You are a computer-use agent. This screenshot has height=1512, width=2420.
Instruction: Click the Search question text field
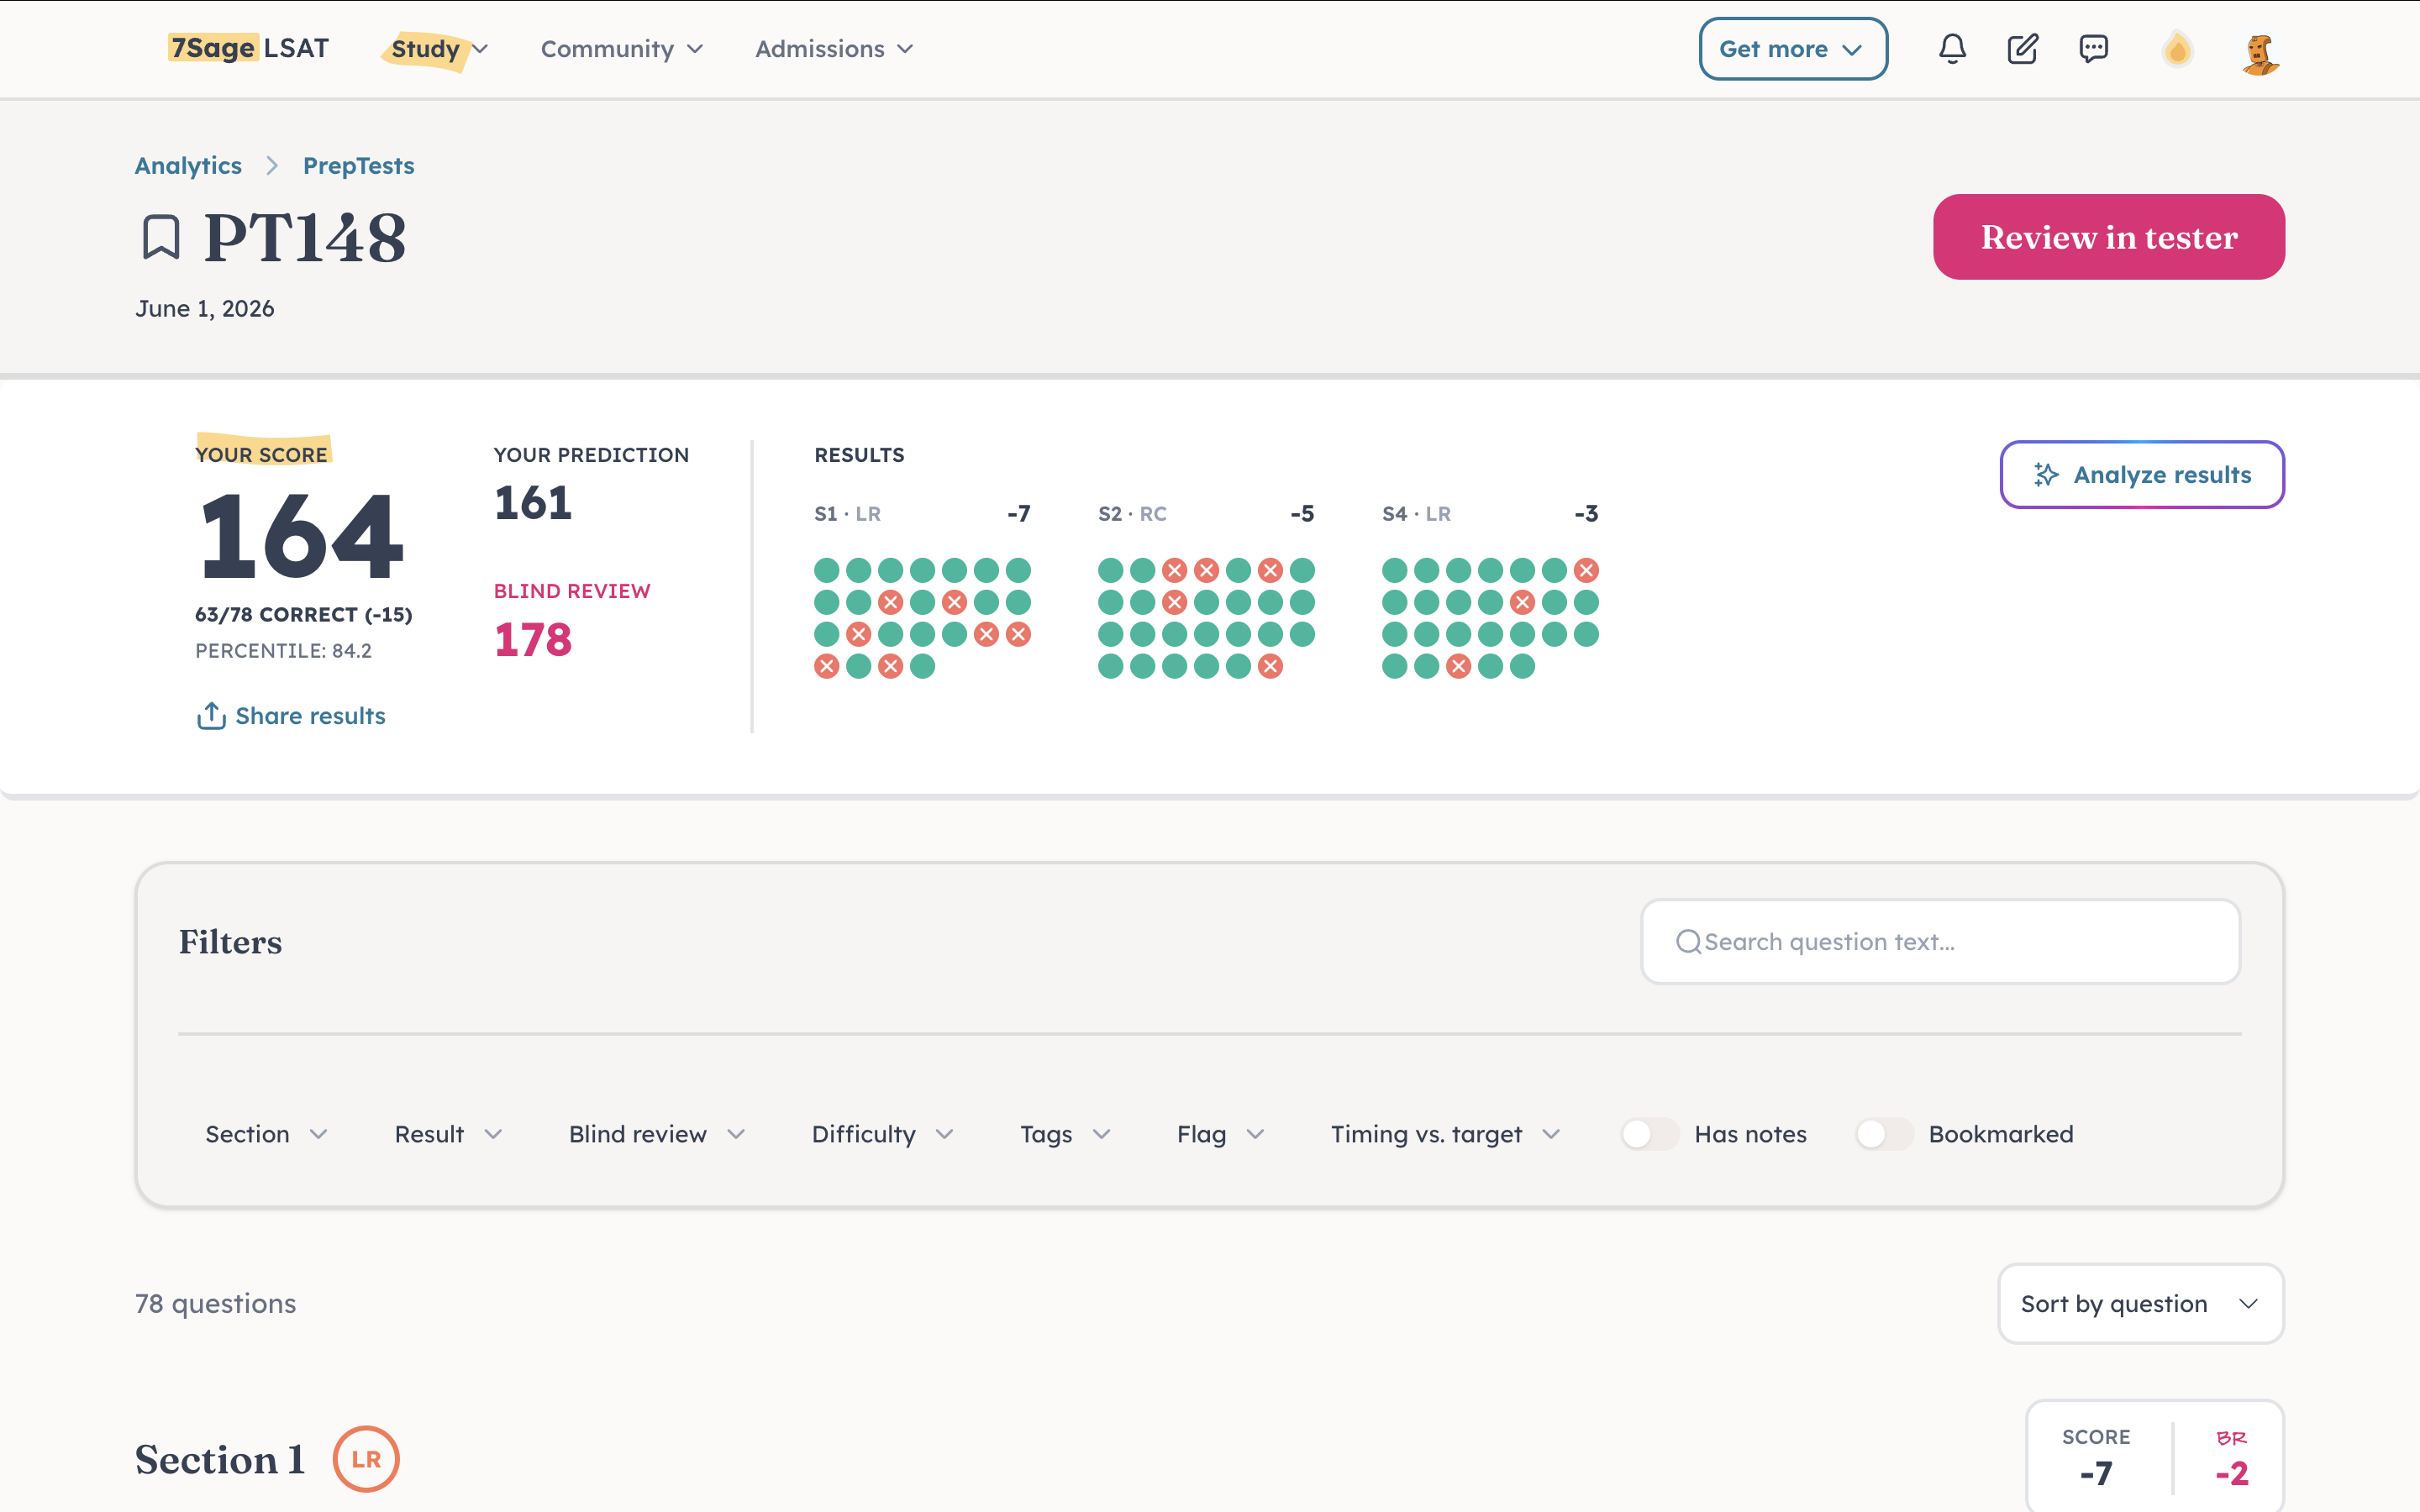click(x=1940, y=942)
